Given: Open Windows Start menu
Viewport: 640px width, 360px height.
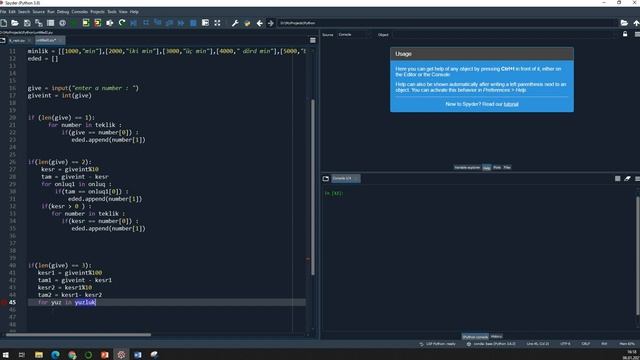Looking at the screenshot, I should pos(5,355).
